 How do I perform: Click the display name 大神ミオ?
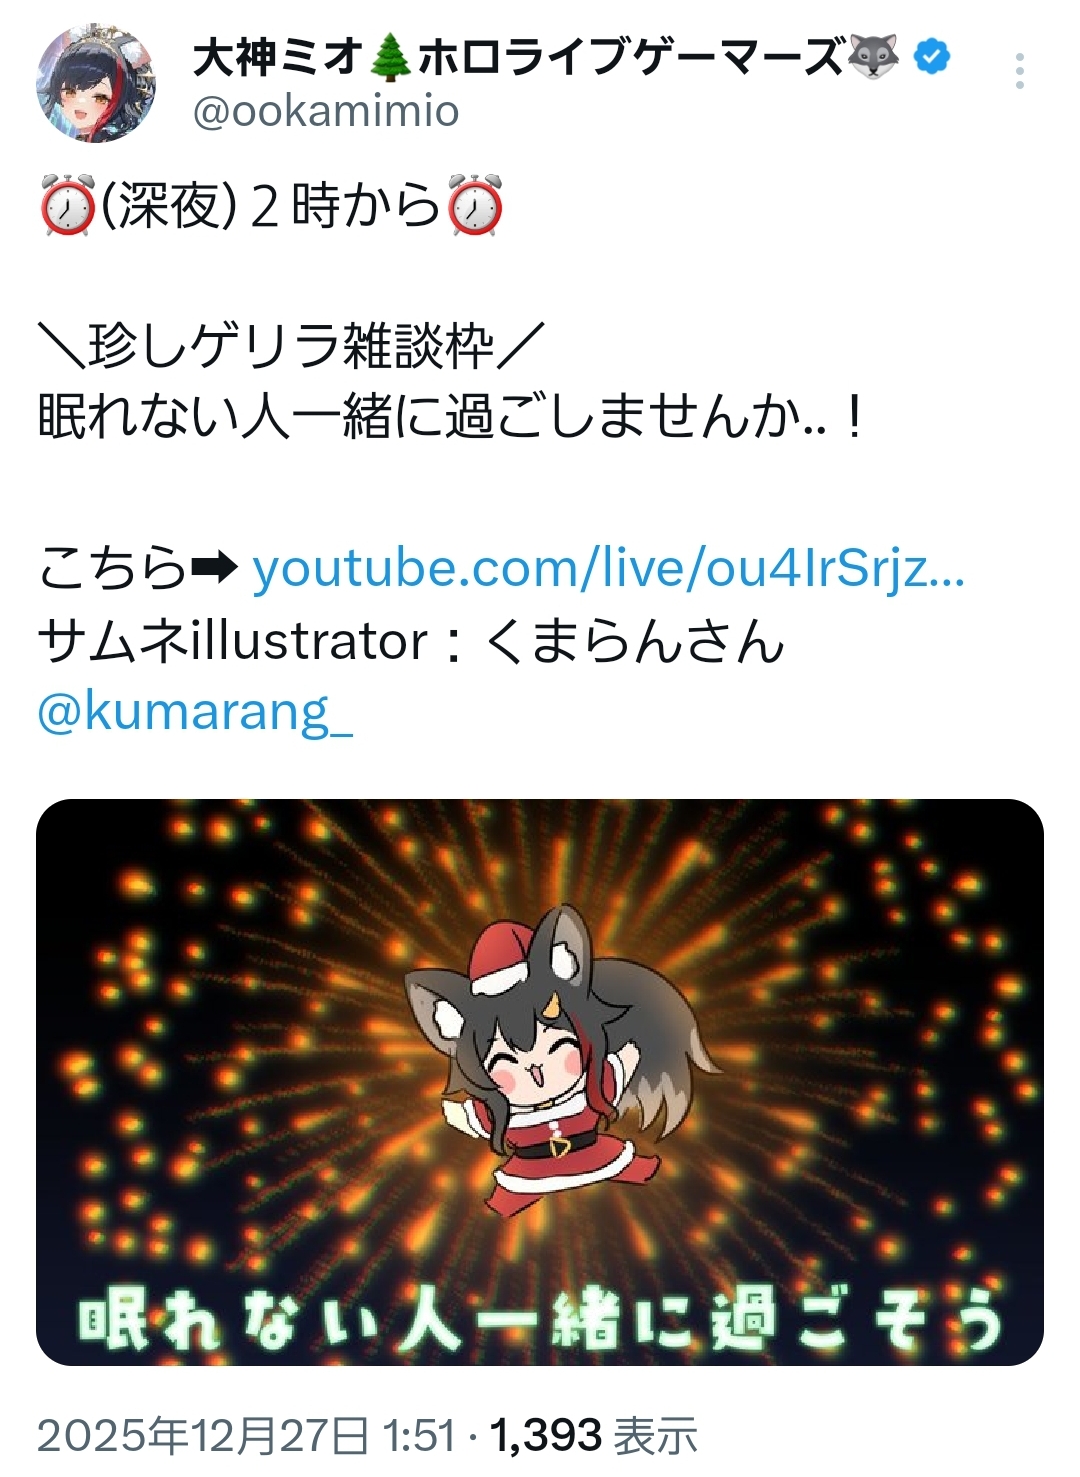277,57
